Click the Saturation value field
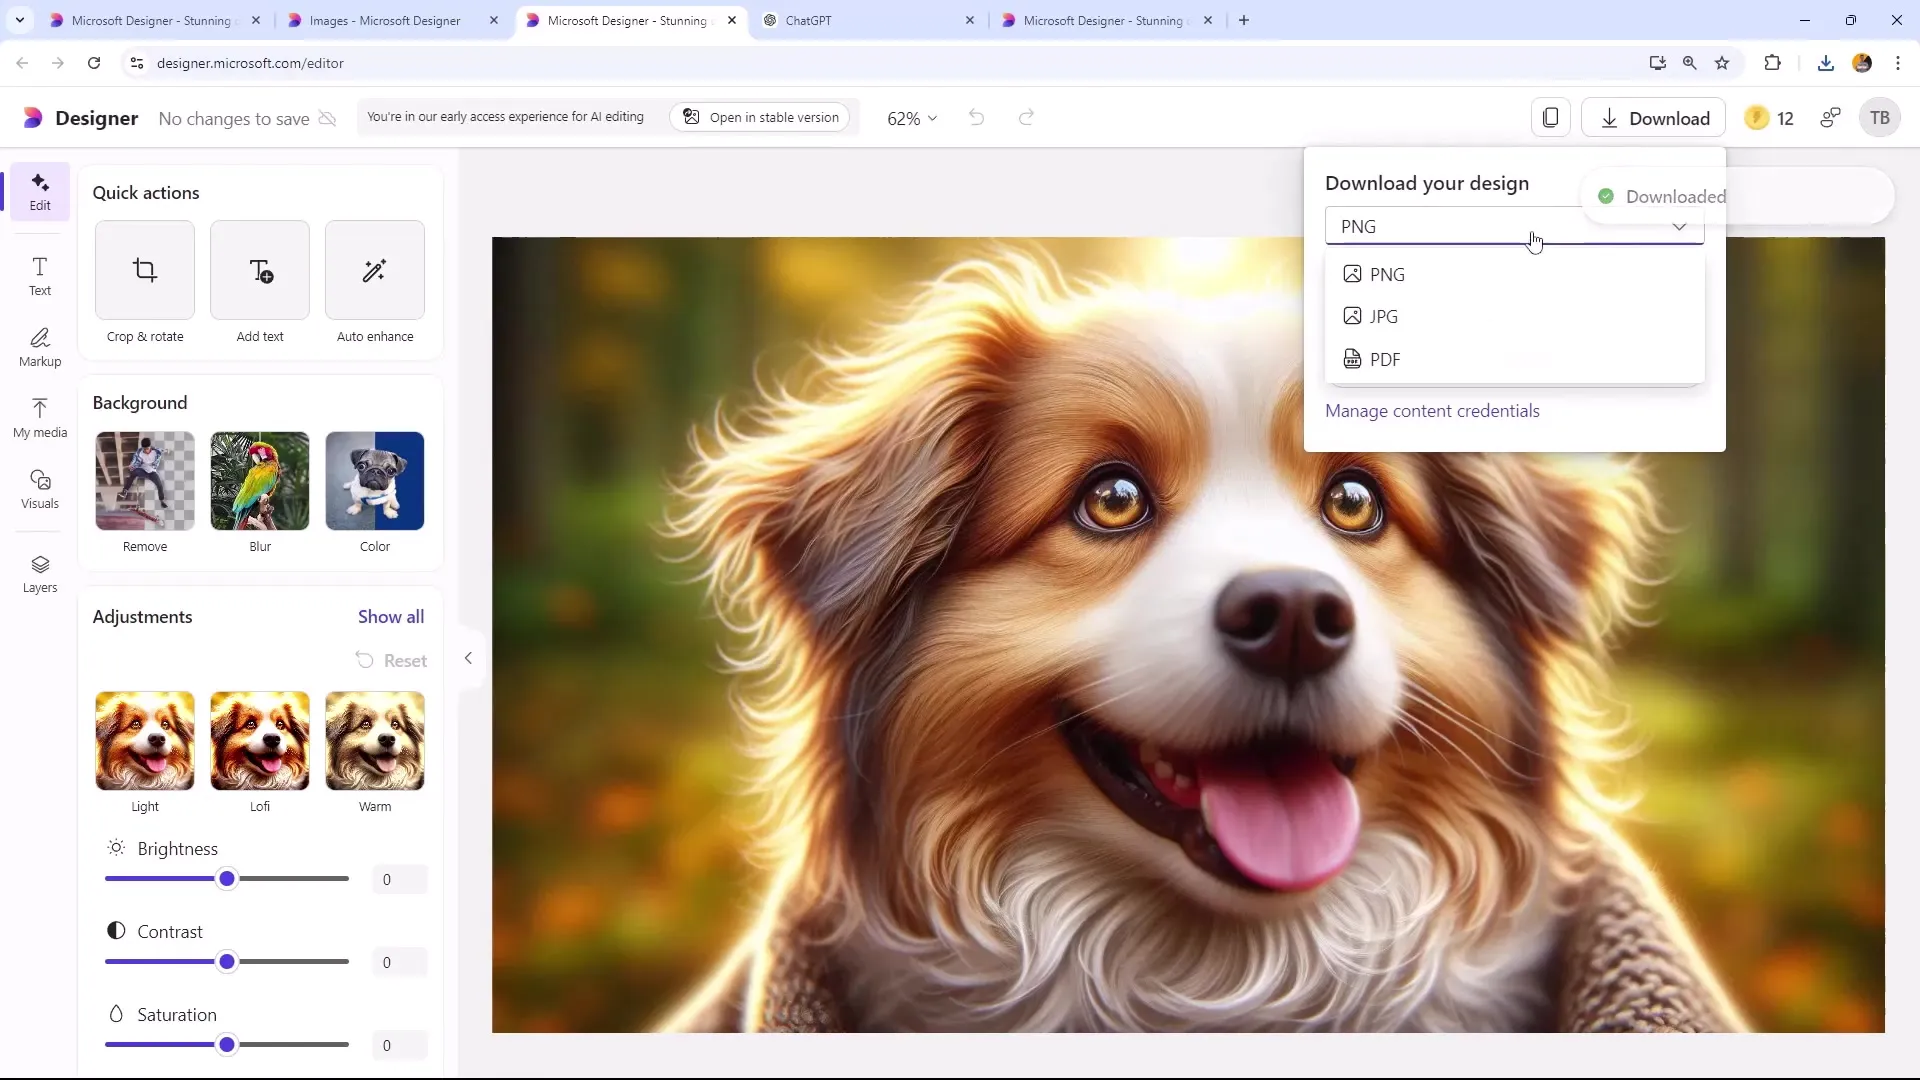Viewport: 1920px width, 1080px height. point(399,1046)
